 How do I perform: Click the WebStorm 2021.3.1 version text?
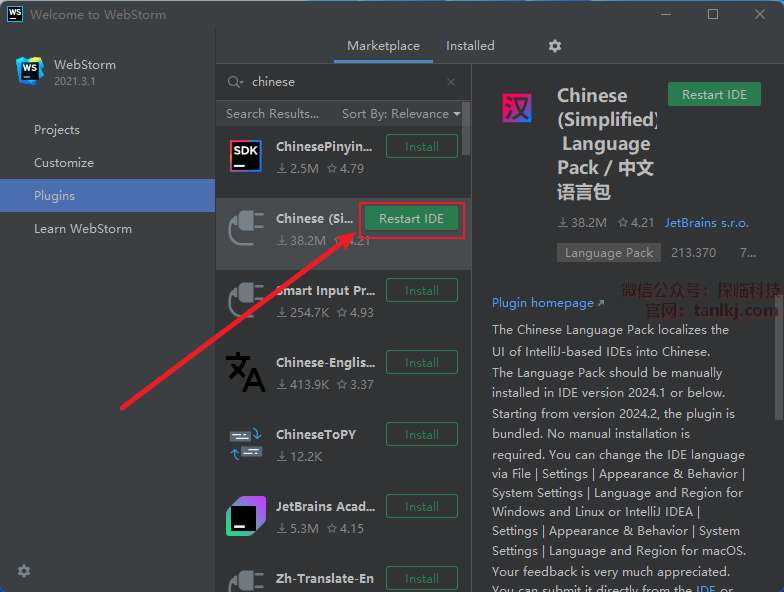[x=74, y=81]
